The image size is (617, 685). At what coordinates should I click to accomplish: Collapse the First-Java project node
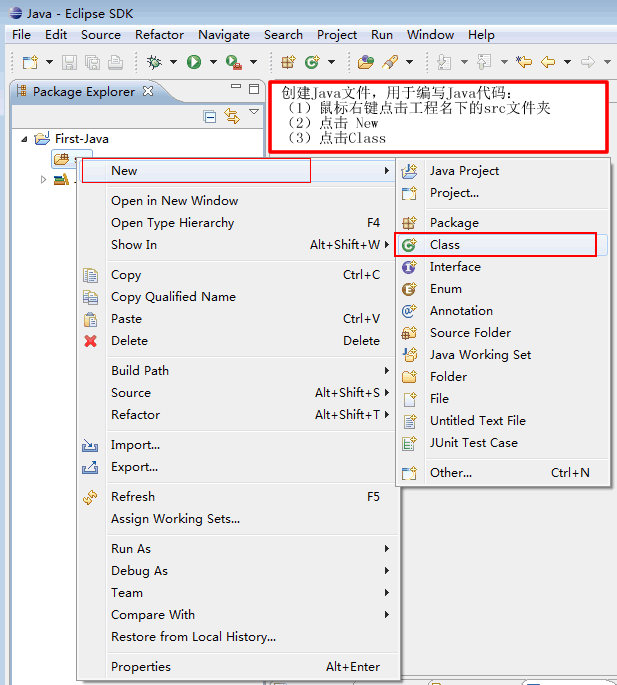pos(24,139)
